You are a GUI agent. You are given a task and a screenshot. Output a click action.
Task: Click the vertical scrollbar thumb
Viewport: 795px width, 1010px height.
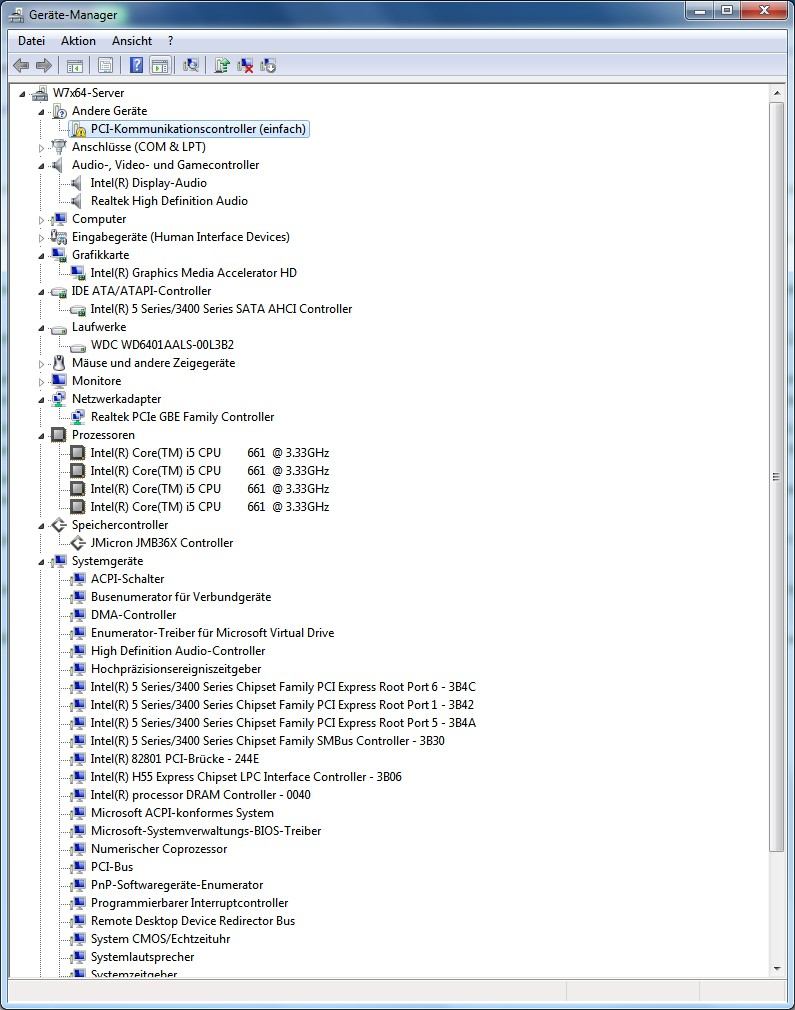click(x=776, y=477)
